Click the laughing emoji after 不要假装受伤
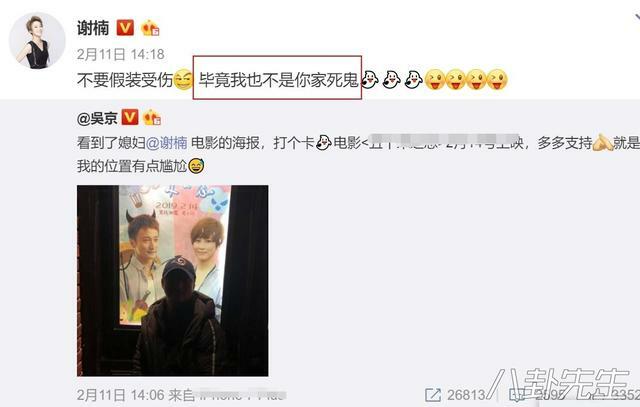The height and width of the screenshot is (407, 640). point(183,80)
